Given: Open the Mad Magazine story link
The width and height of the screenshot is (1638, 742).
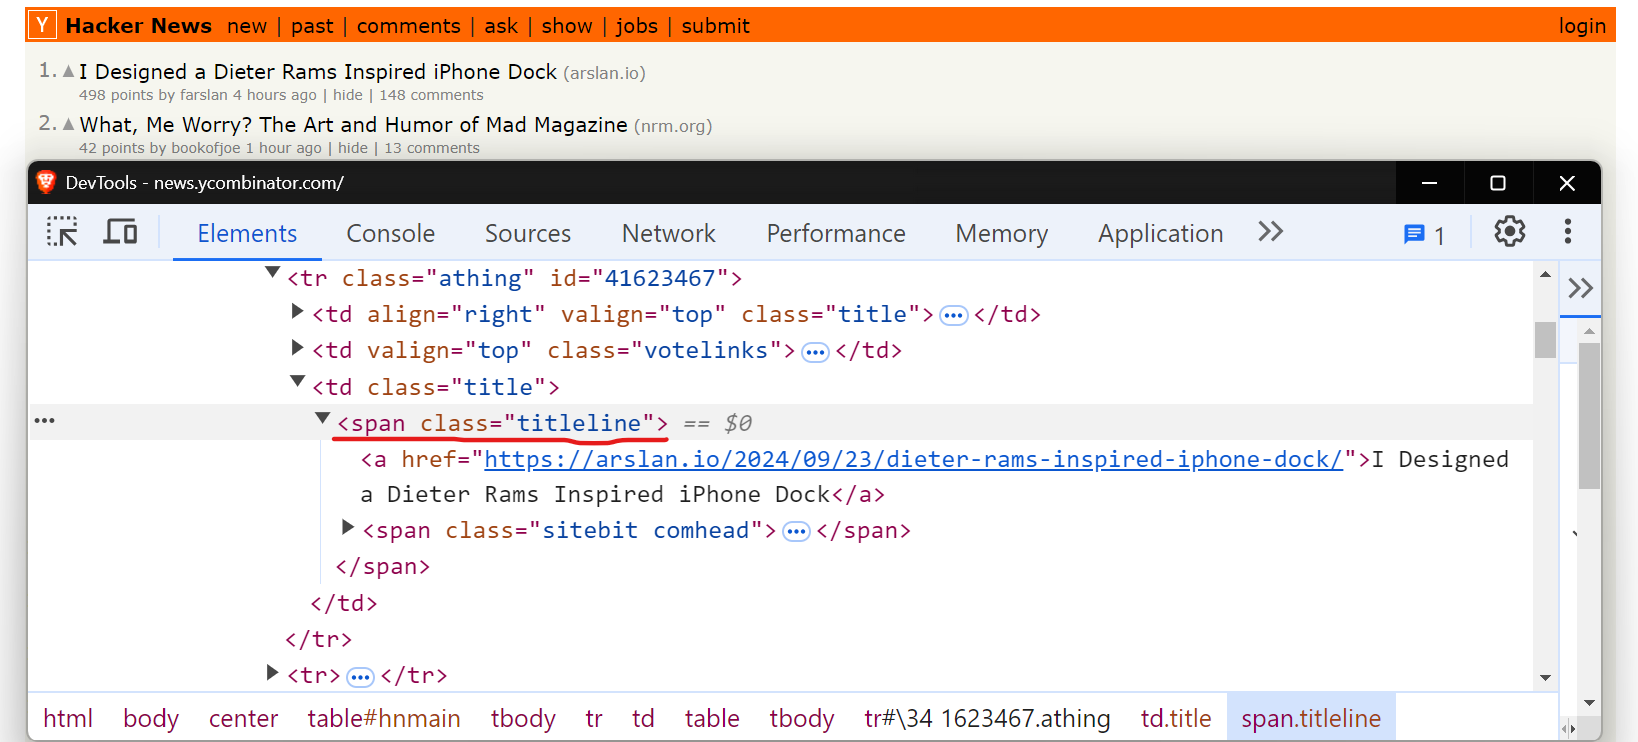Looking at the screenshot, I should (x=354, y=125).
